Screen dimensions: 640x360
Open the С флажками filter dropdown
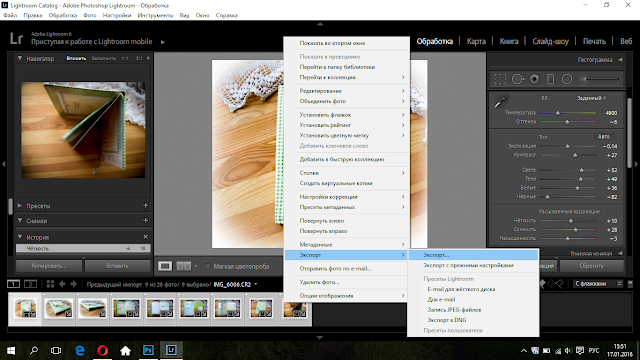pyautogui.click(x=598, y=284)
